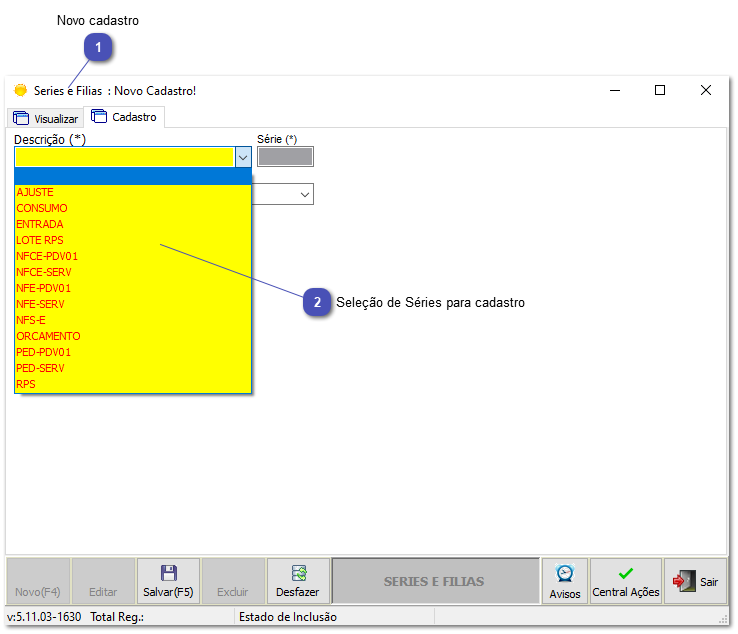Choose NFE-PDV01 from the list
Image resolution: width=738 pixels, height=634 pixels.
[x=133, y=288]
